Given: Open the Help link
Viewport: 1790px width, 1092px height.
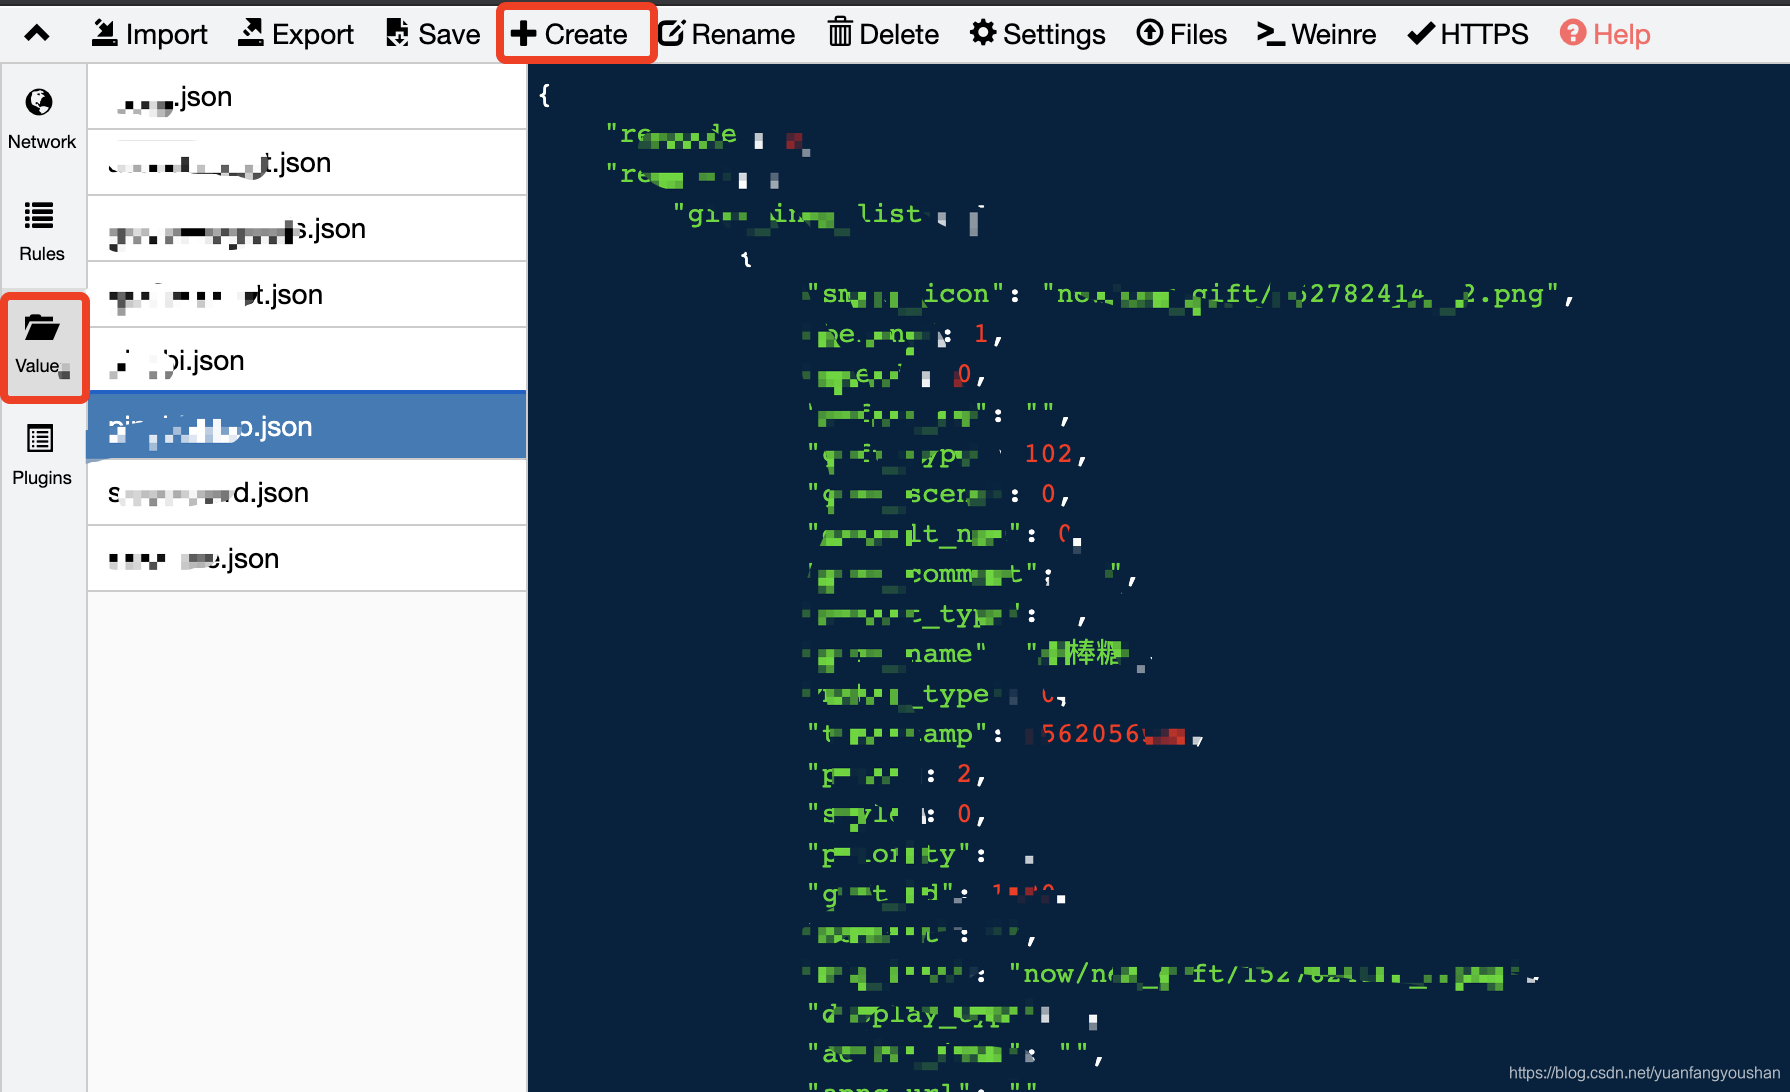Looking at the screenshot, I should click(x=1604, y=34).
